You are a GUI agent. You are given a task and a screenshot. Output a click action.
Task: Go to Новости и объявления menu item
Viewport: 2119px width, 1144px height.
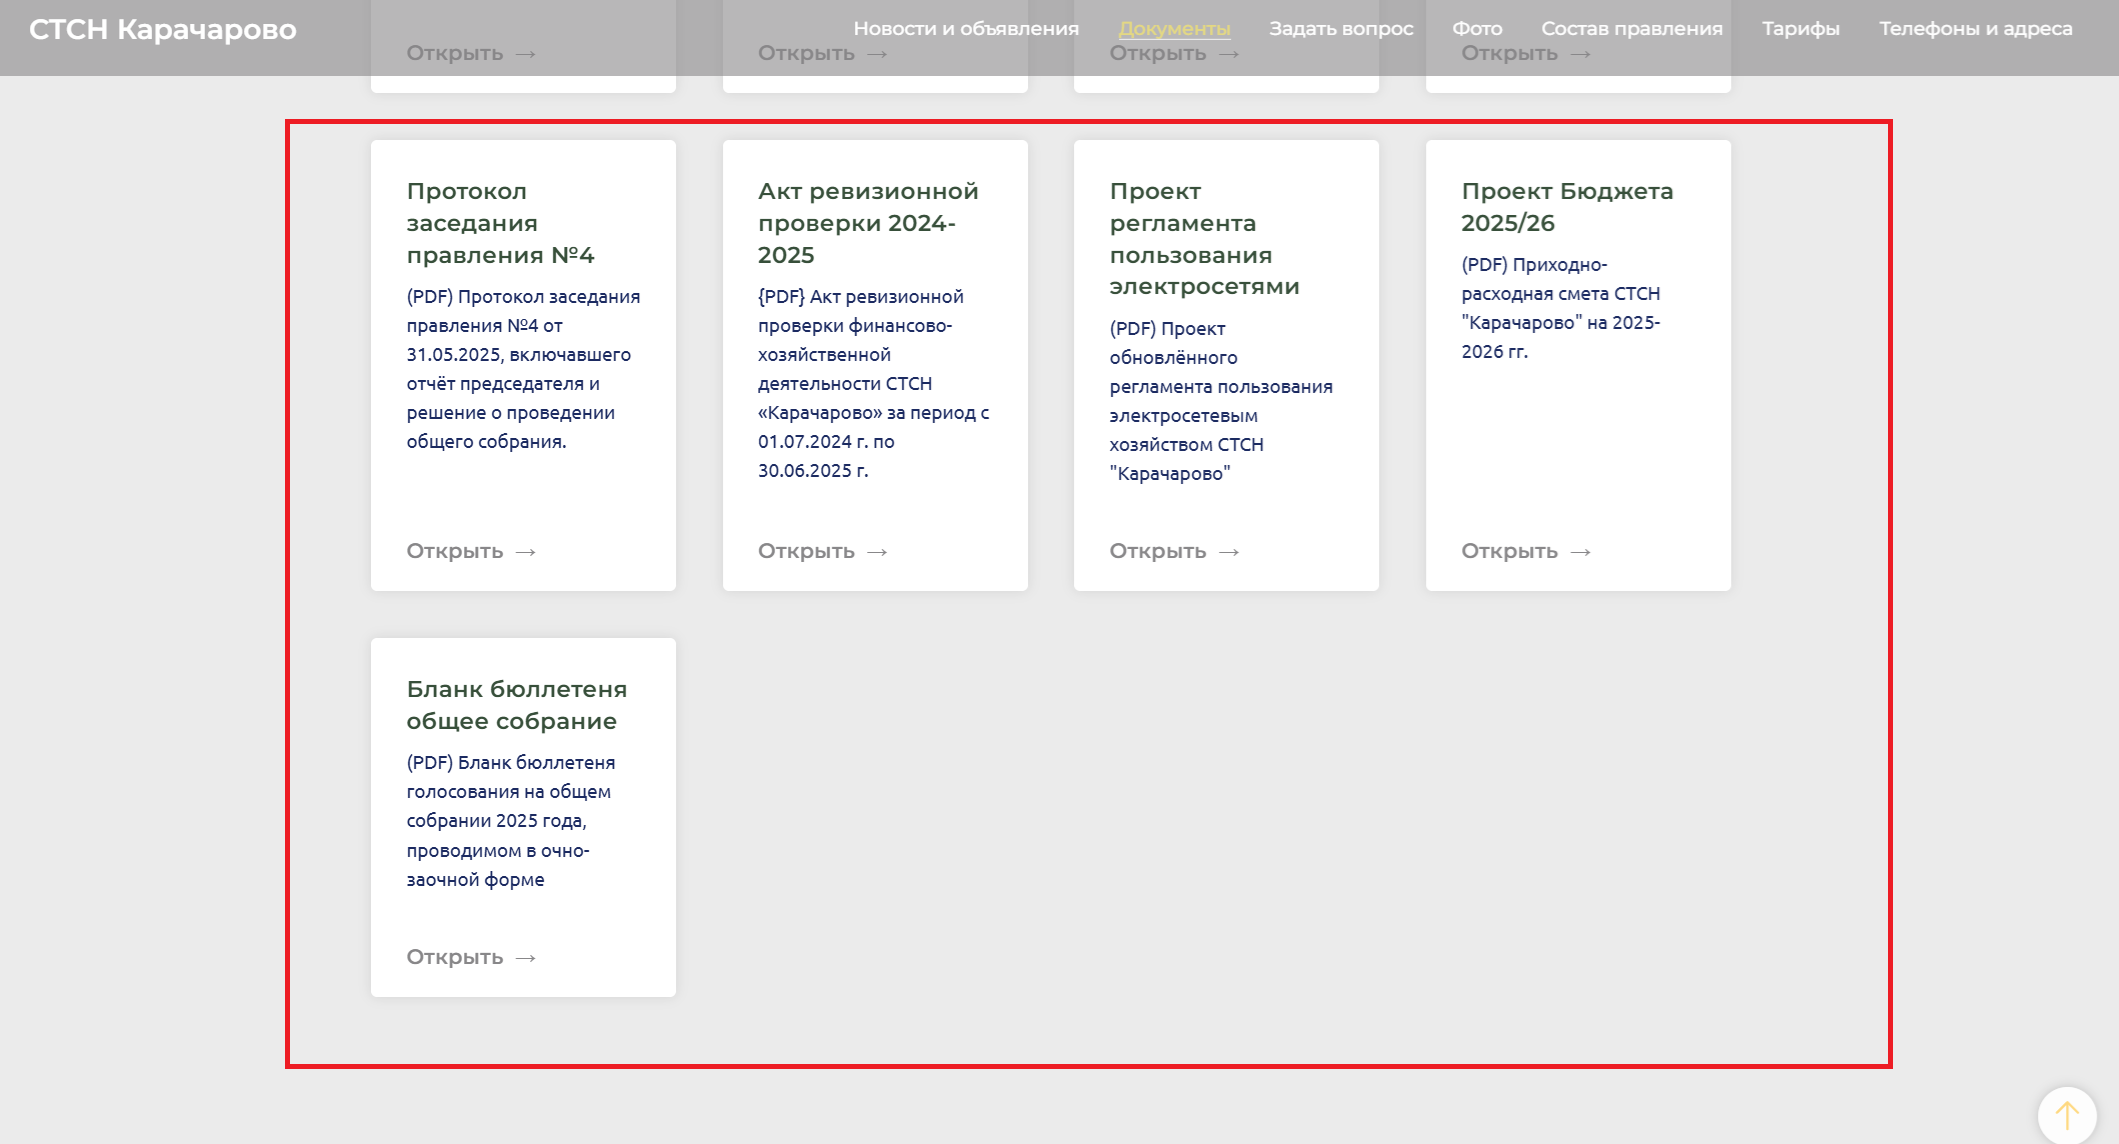coord(966,29)
